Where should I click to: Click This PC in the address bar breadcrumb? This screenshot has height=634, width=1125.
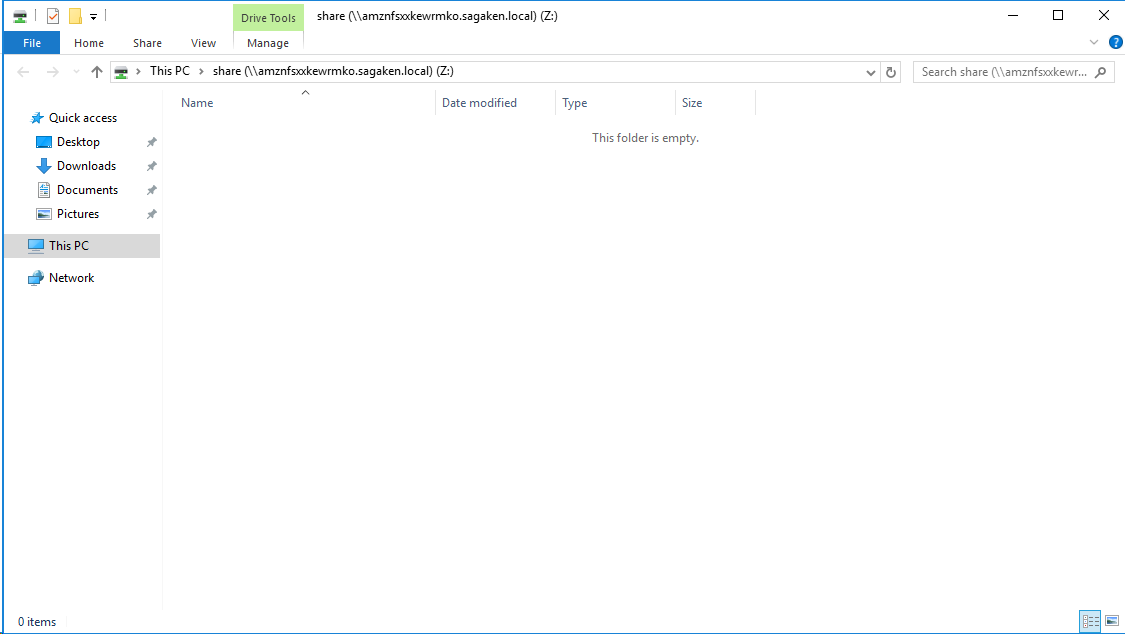point(170,71)
